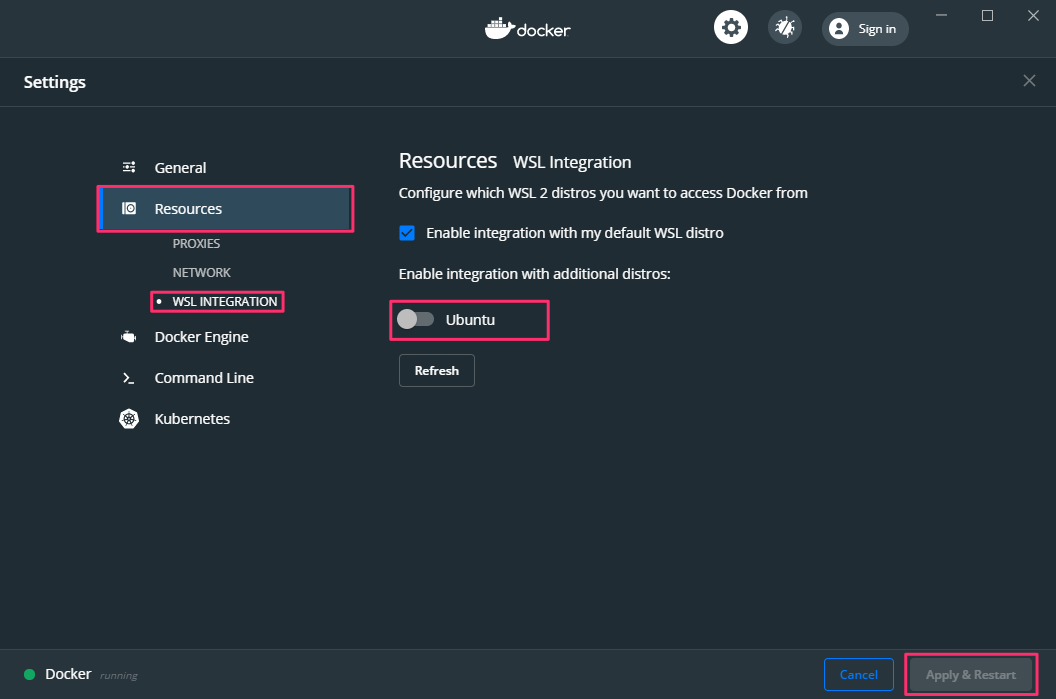Expand the PROXIES resources subsection
The width and height of the screenshot is (1056, 699).
pos(197,243)
